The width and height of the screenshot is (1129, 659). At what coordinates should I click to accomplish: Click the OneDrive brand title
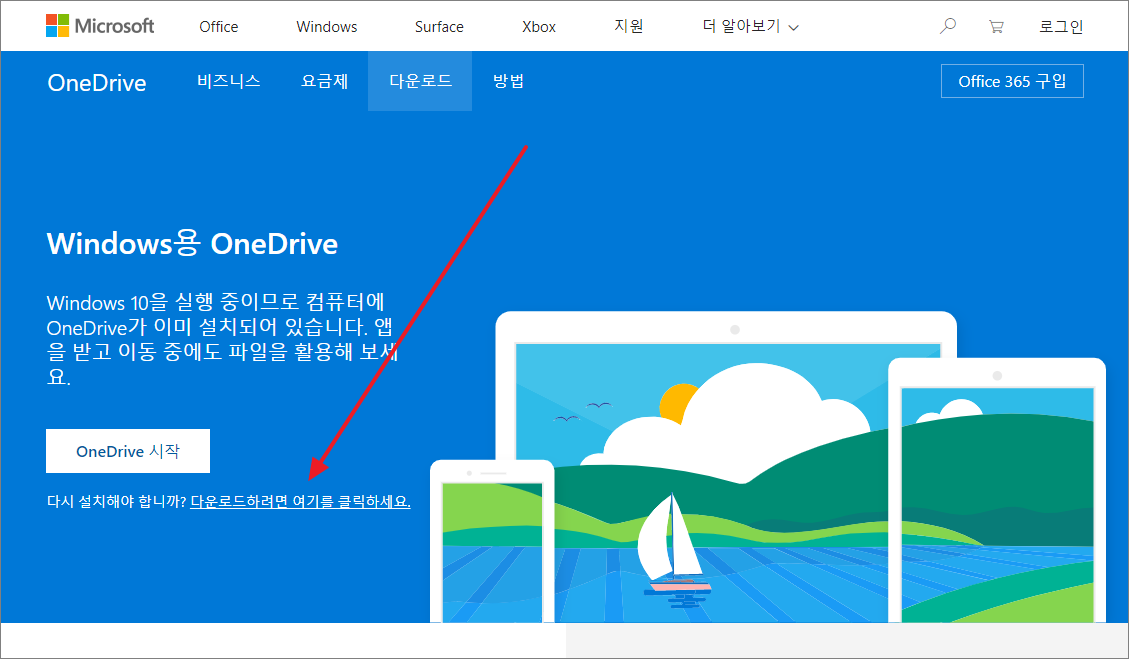click(x=97, y=83)
